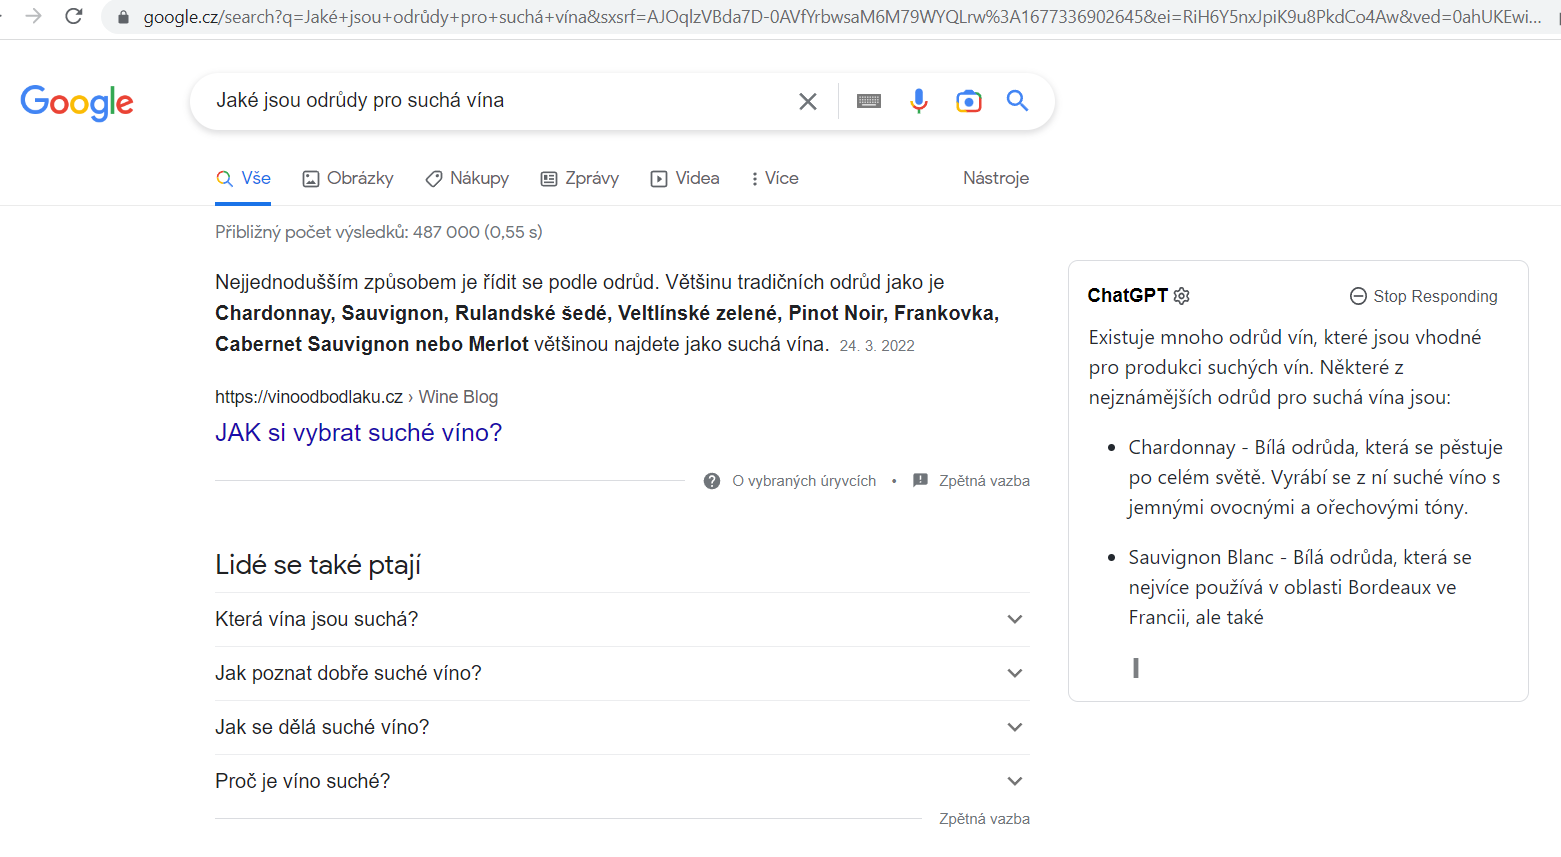1561x857 pixels.
Task: Open the Více menu
Action: coord(774,178)
